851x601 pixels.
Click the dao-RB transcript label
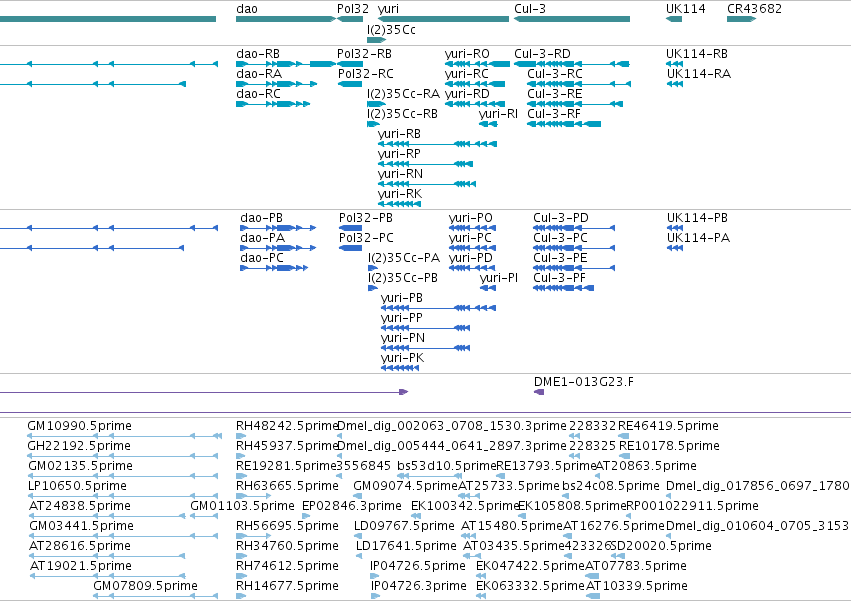click(x=258, y=54)
